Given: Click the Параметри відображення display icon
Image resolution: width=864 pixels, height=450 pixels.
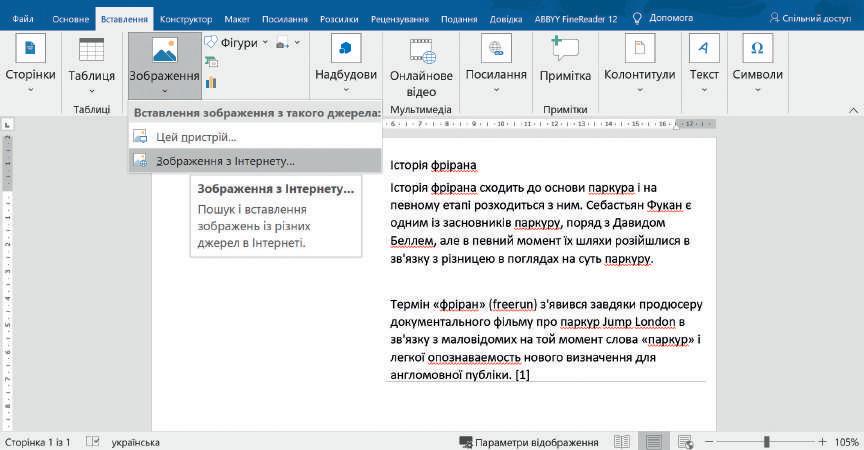Looking at the screenshot, I should [466, 442].
